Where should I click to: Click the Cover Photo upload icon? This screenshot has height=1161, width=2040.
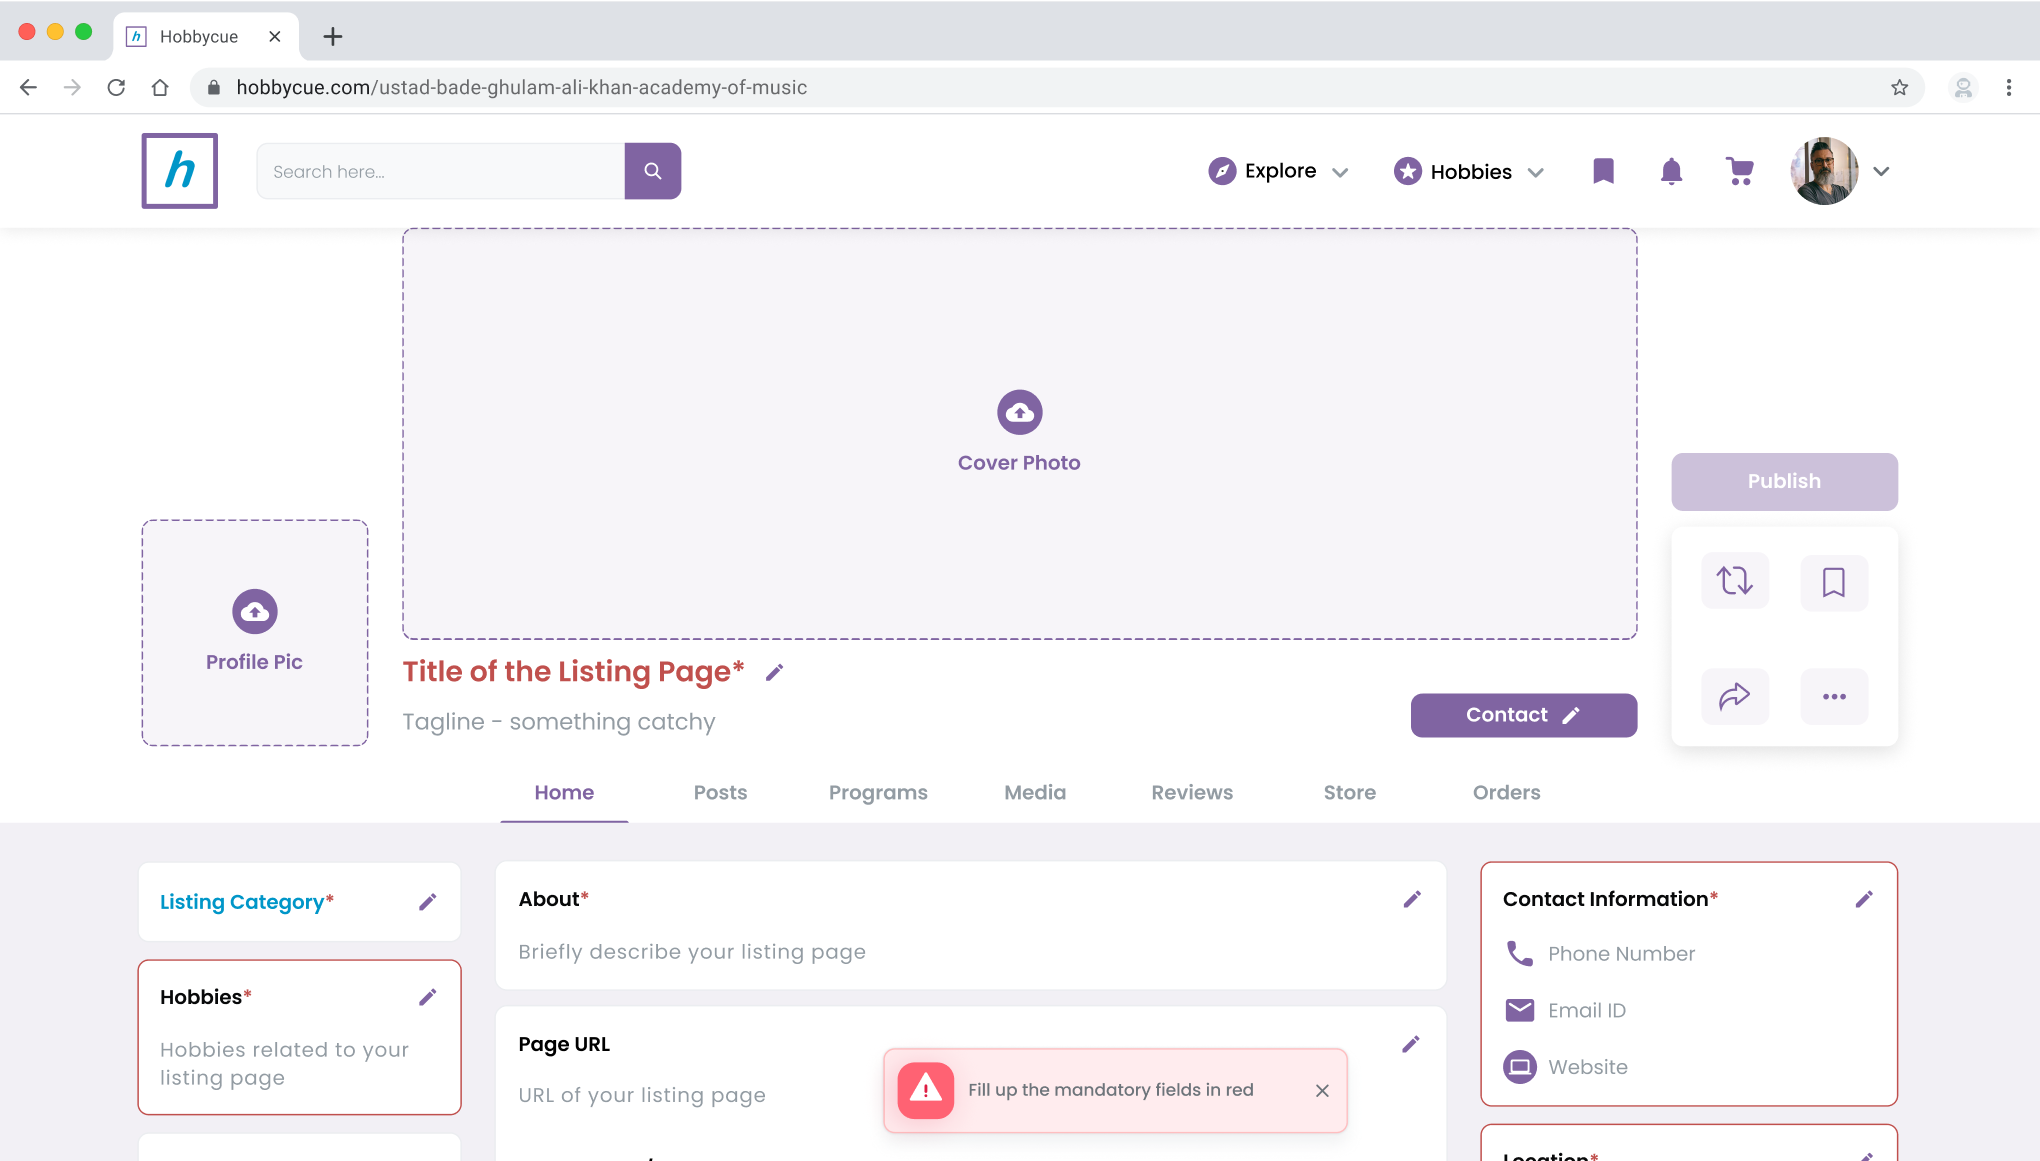click(1019, 412)
